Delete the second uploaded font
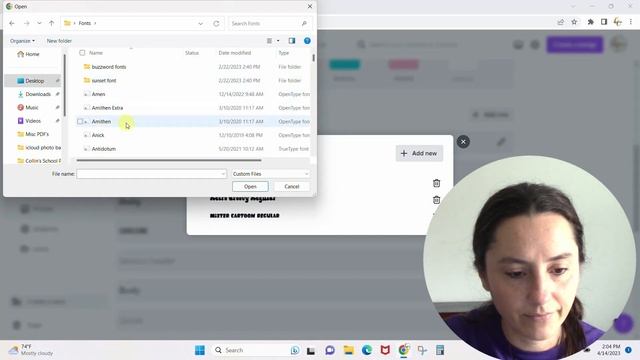The height and width of the screenshot is (360, 640). click(x=436, y=200)
